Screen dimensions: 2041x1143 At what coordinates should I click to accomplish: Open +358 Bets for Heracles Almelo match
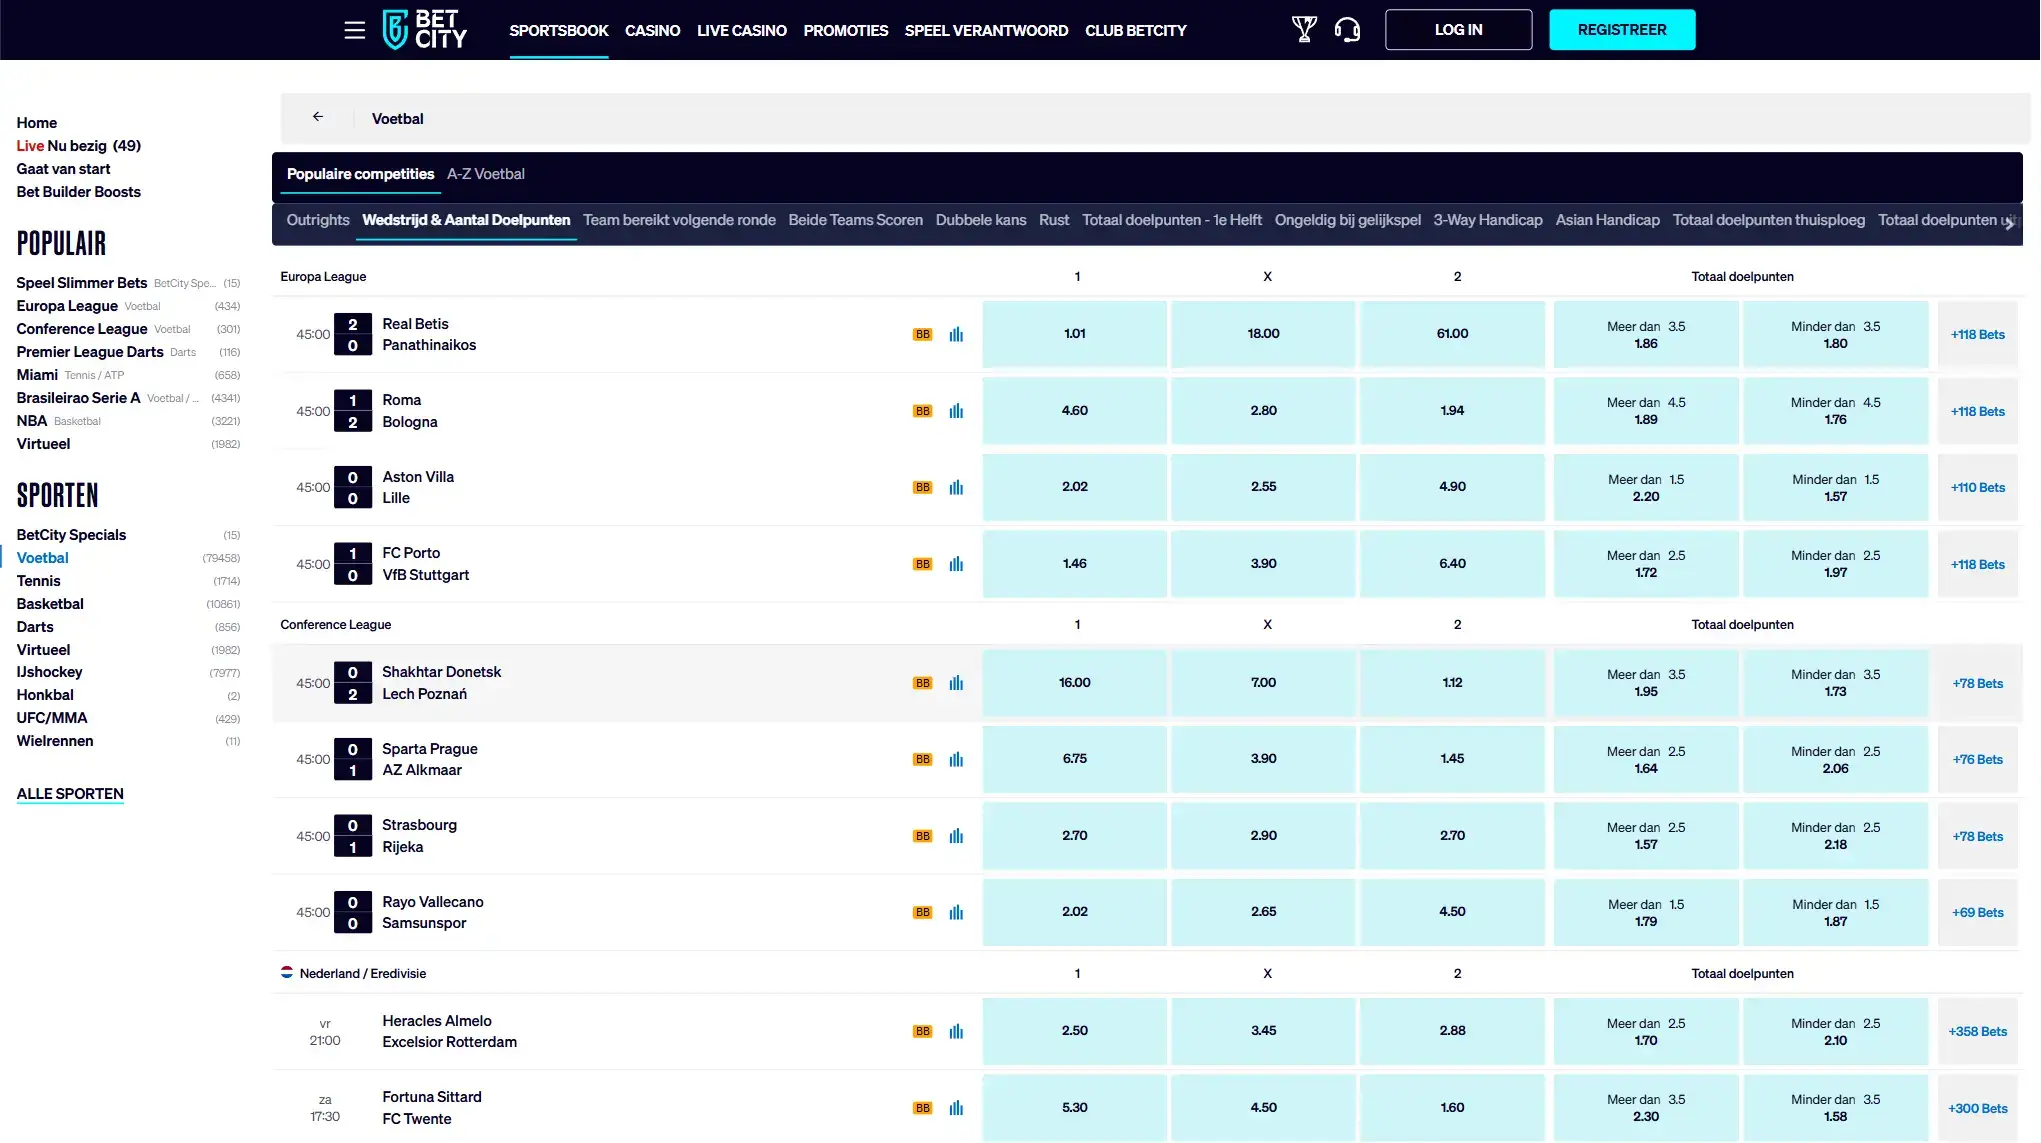tap(1977, 1032)
